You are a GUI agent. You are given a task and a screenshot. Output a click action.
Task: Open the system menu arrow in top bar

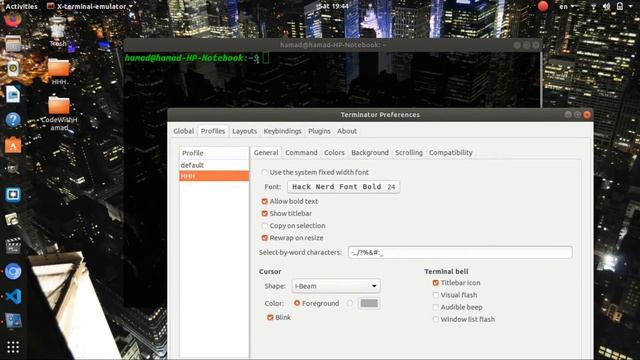coord(632,6)
